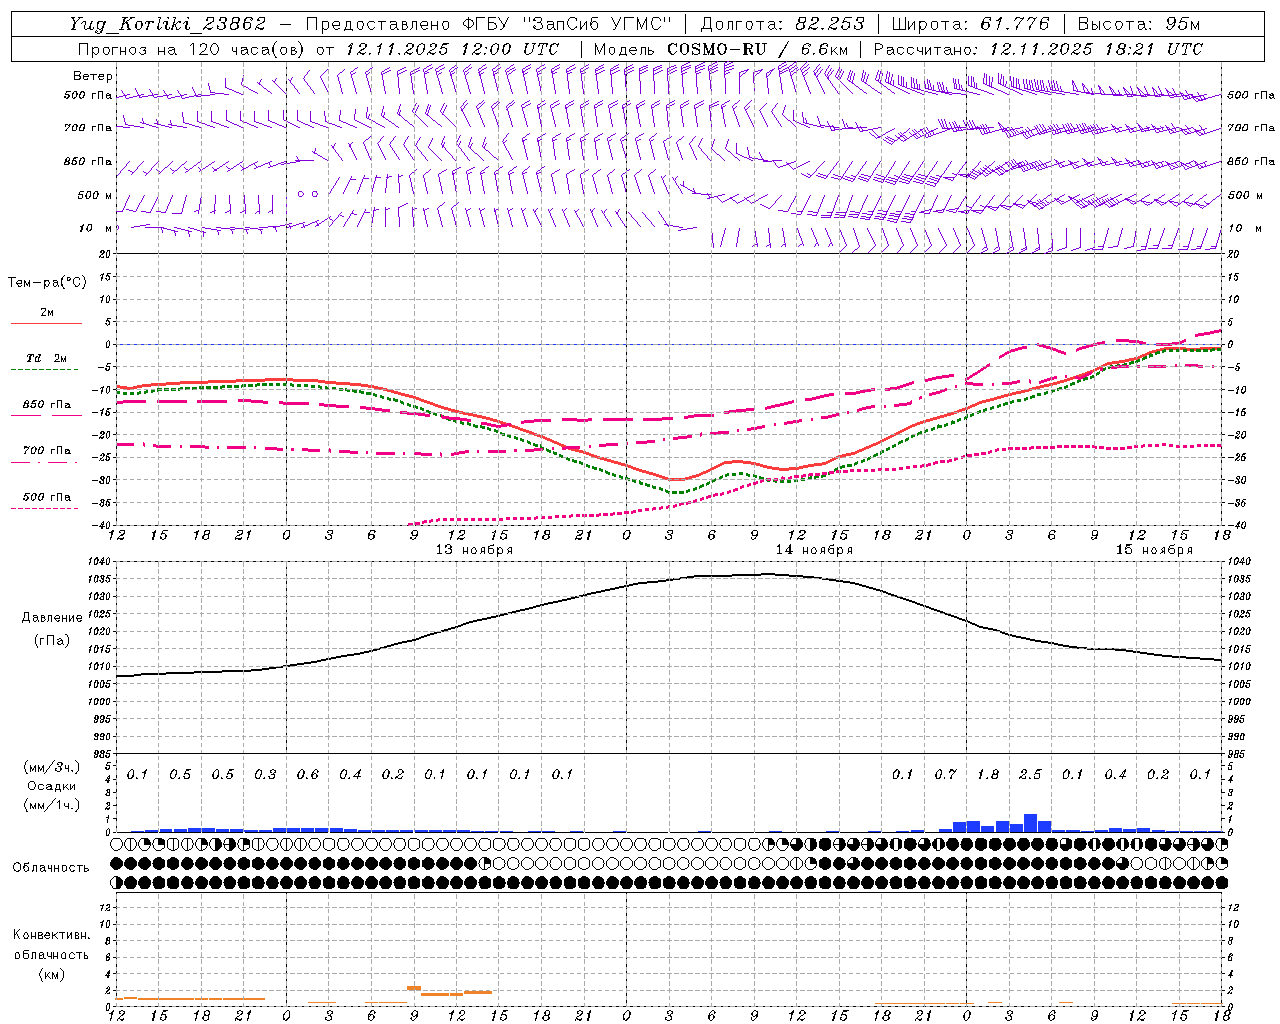Click the "Давление" pressure panel label

click(52, 618)
